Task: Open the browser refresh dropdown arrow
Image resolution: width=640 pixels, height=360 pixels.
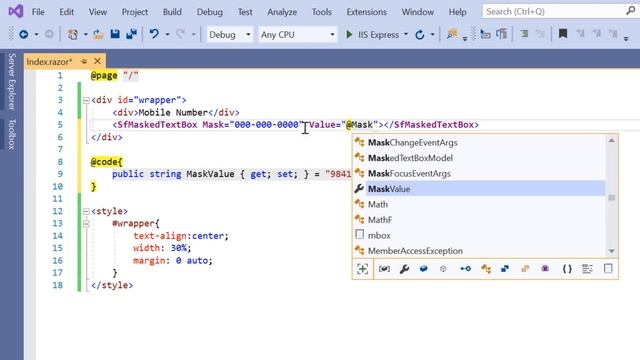Action: pyautogui.click(x=432, y=35)
